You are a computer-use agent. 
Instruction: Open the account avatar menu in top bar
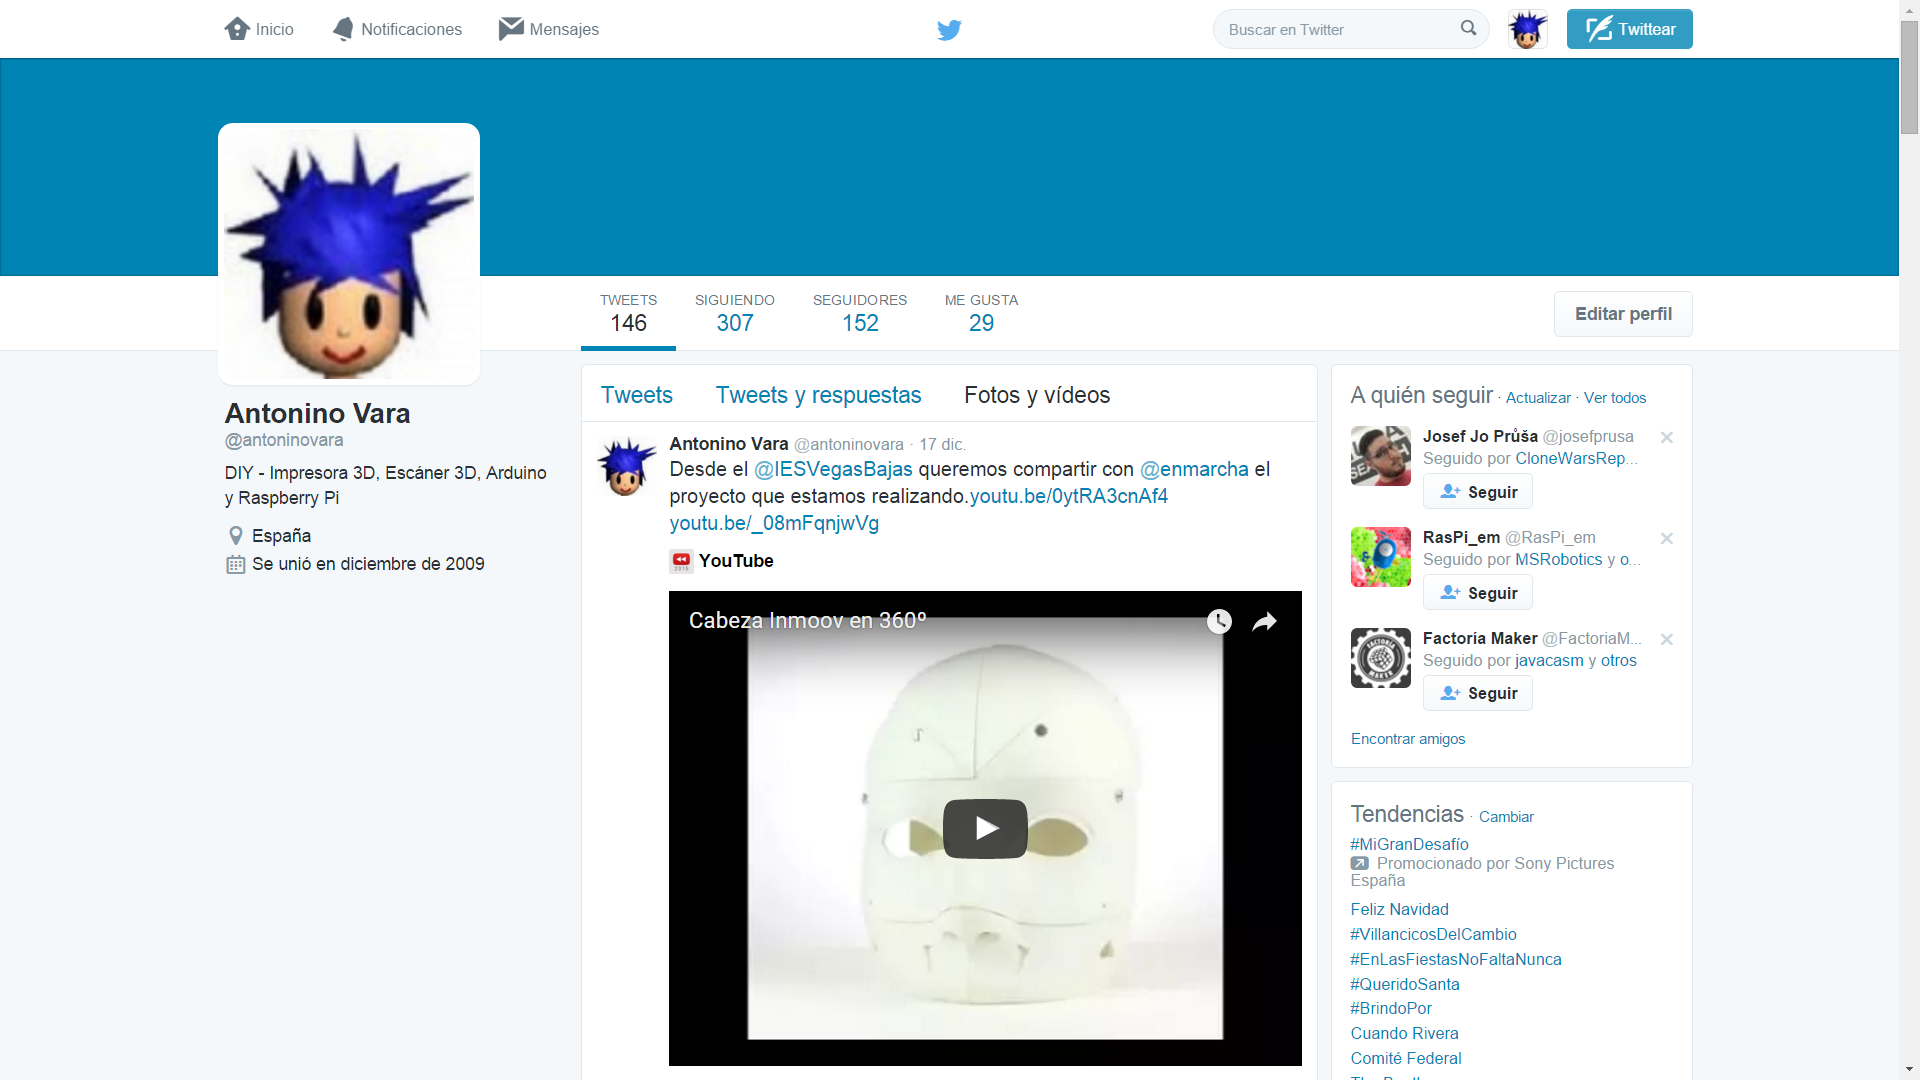click(1527, 29)
